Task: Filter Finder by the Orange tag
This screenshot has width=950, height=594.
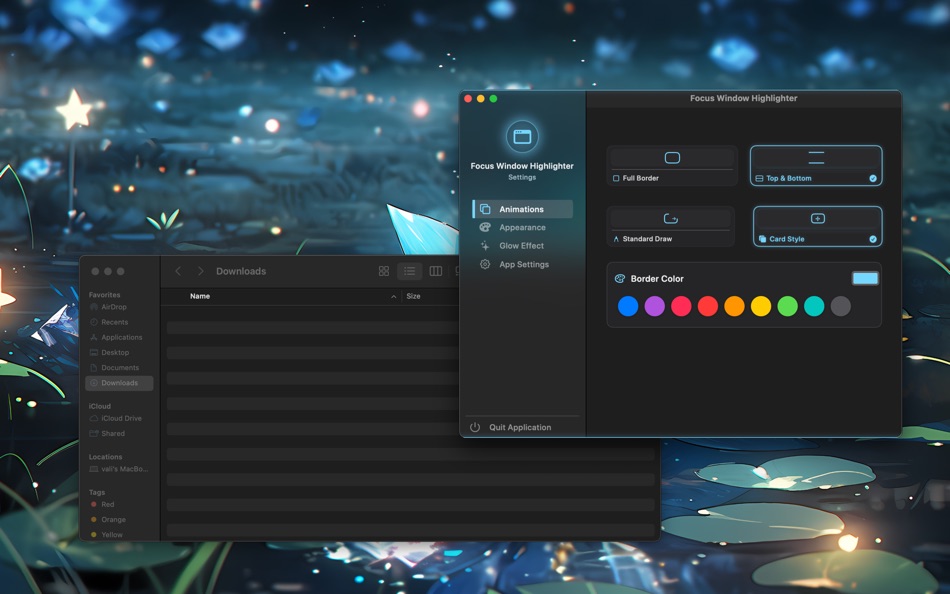Action: 113,519
